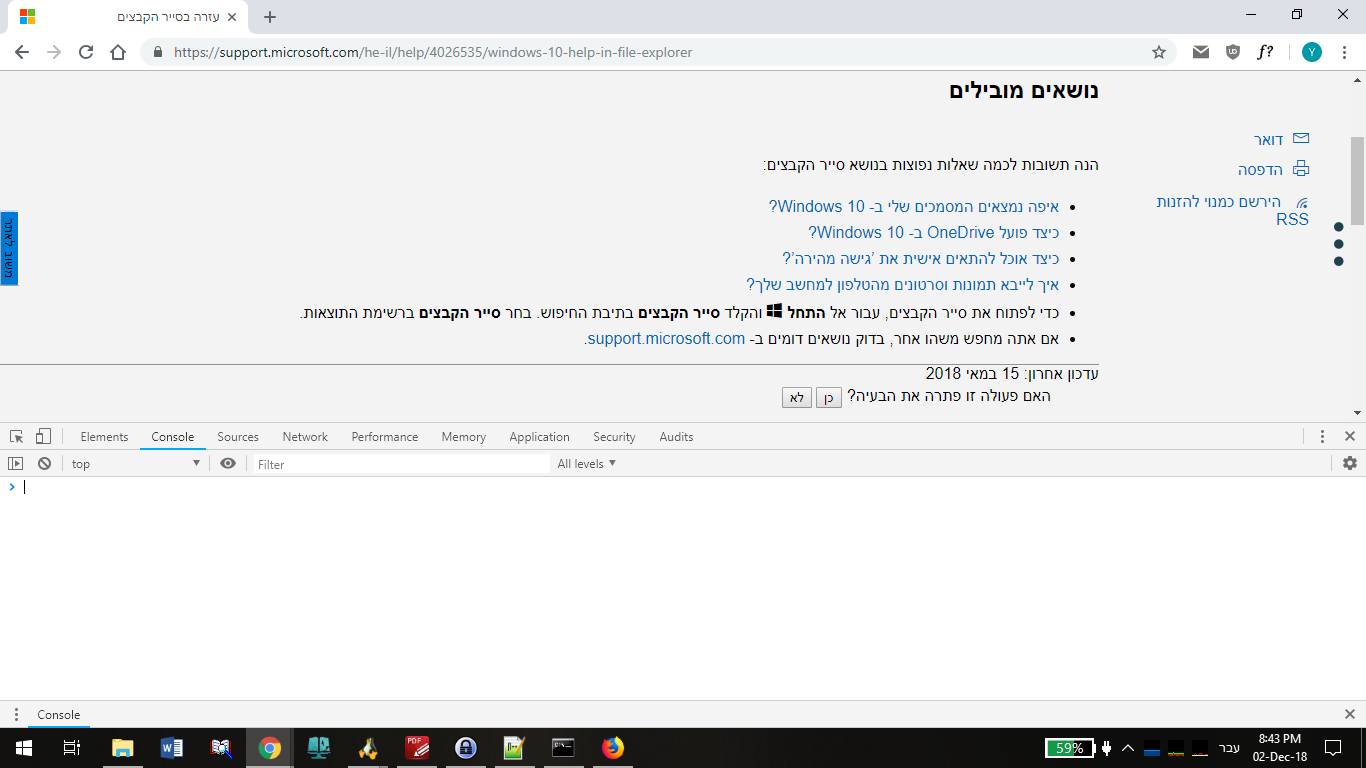Switch to the Application tab

click(x=539, y=437)
